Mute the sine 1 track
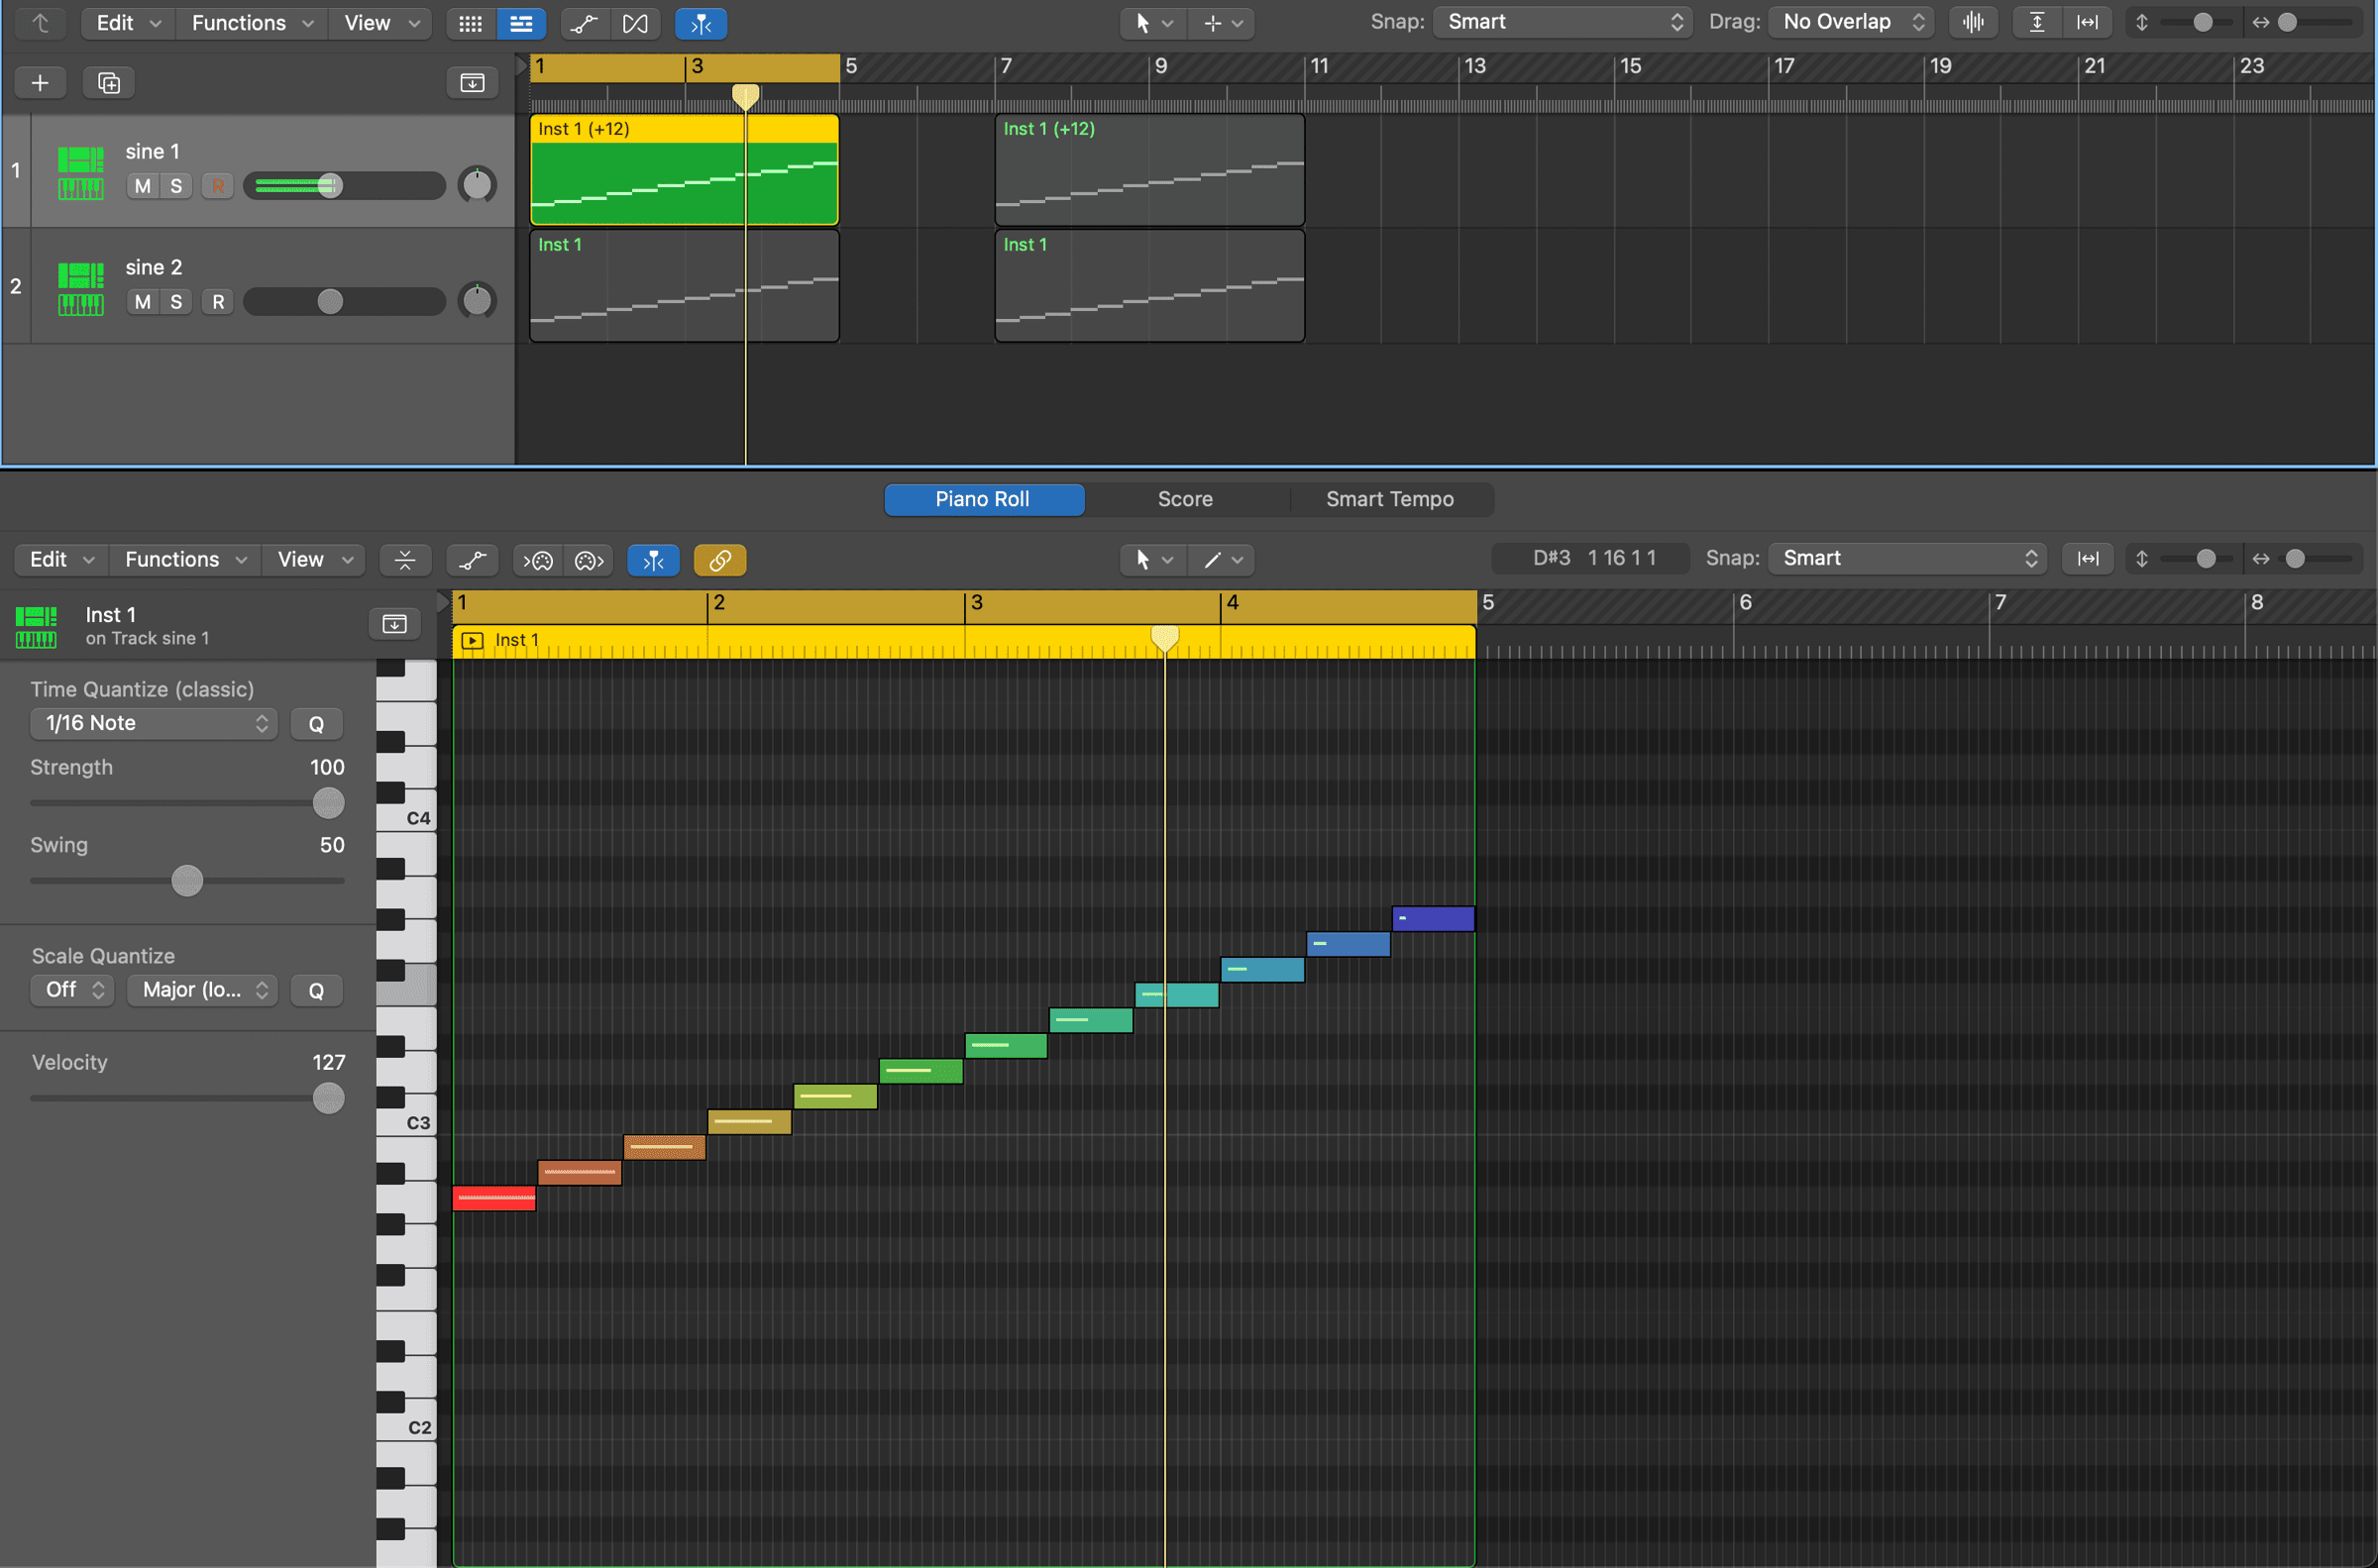The image size is (2378, 1568). pos(143,186)
